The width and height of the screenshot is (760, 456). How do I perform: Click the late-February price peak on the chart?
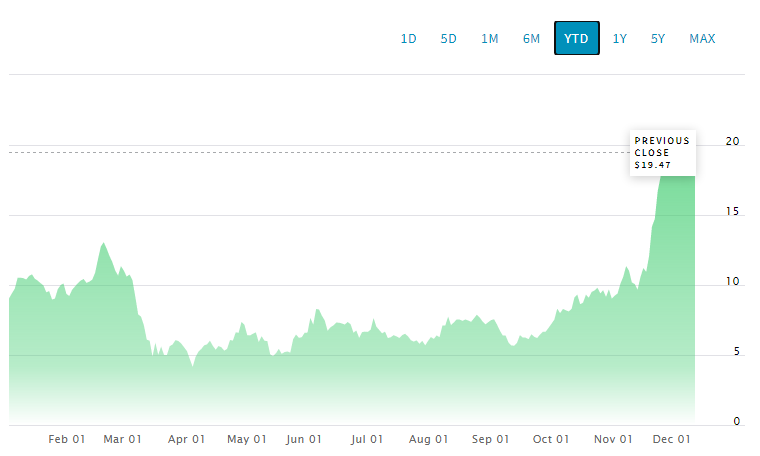(x=103, y=243)
